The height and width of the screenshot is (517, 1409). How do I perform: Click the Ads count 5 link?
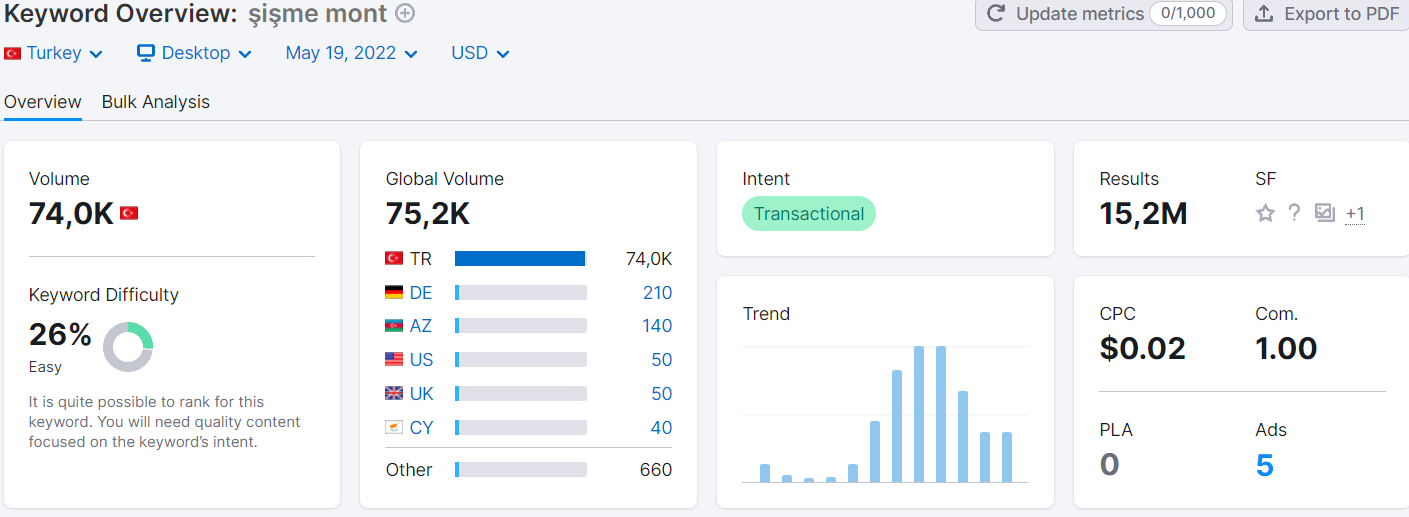pos(1265,465)
